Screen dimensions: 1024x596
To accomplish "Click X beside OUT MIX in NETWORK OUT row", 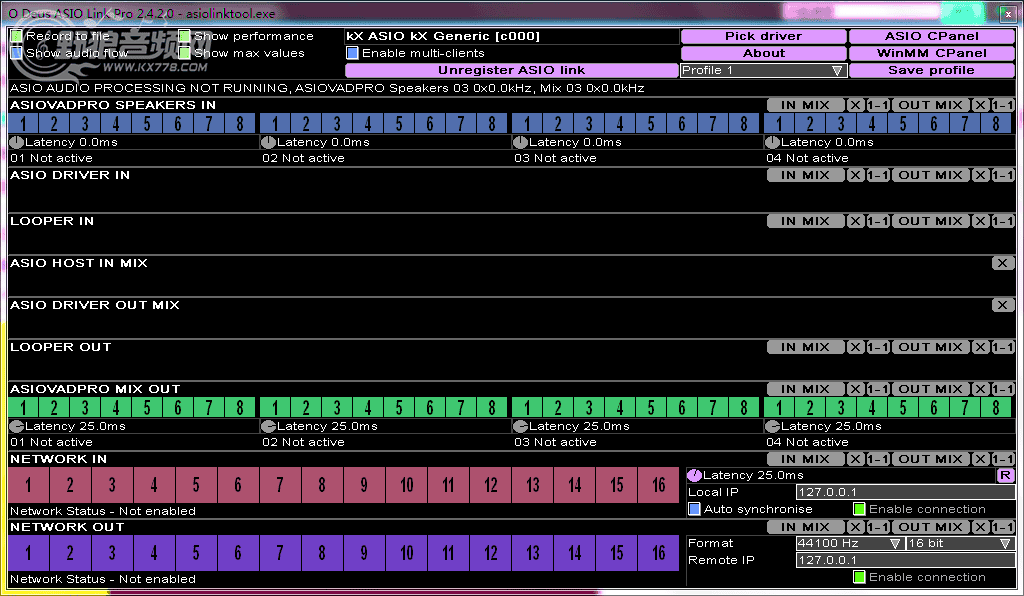I will point(980,527).
